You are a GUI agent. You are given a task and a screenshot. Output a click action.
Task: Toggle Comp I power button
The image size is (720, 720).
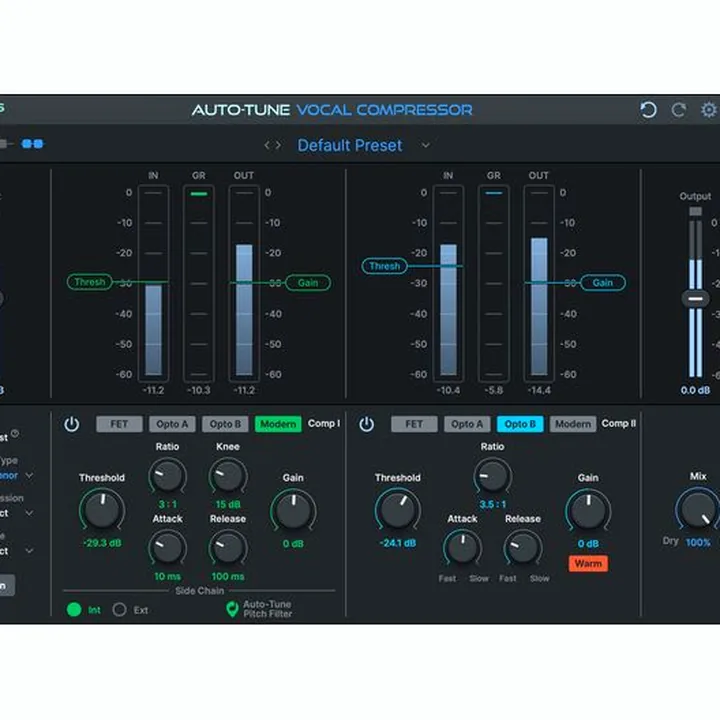(72, 424)
